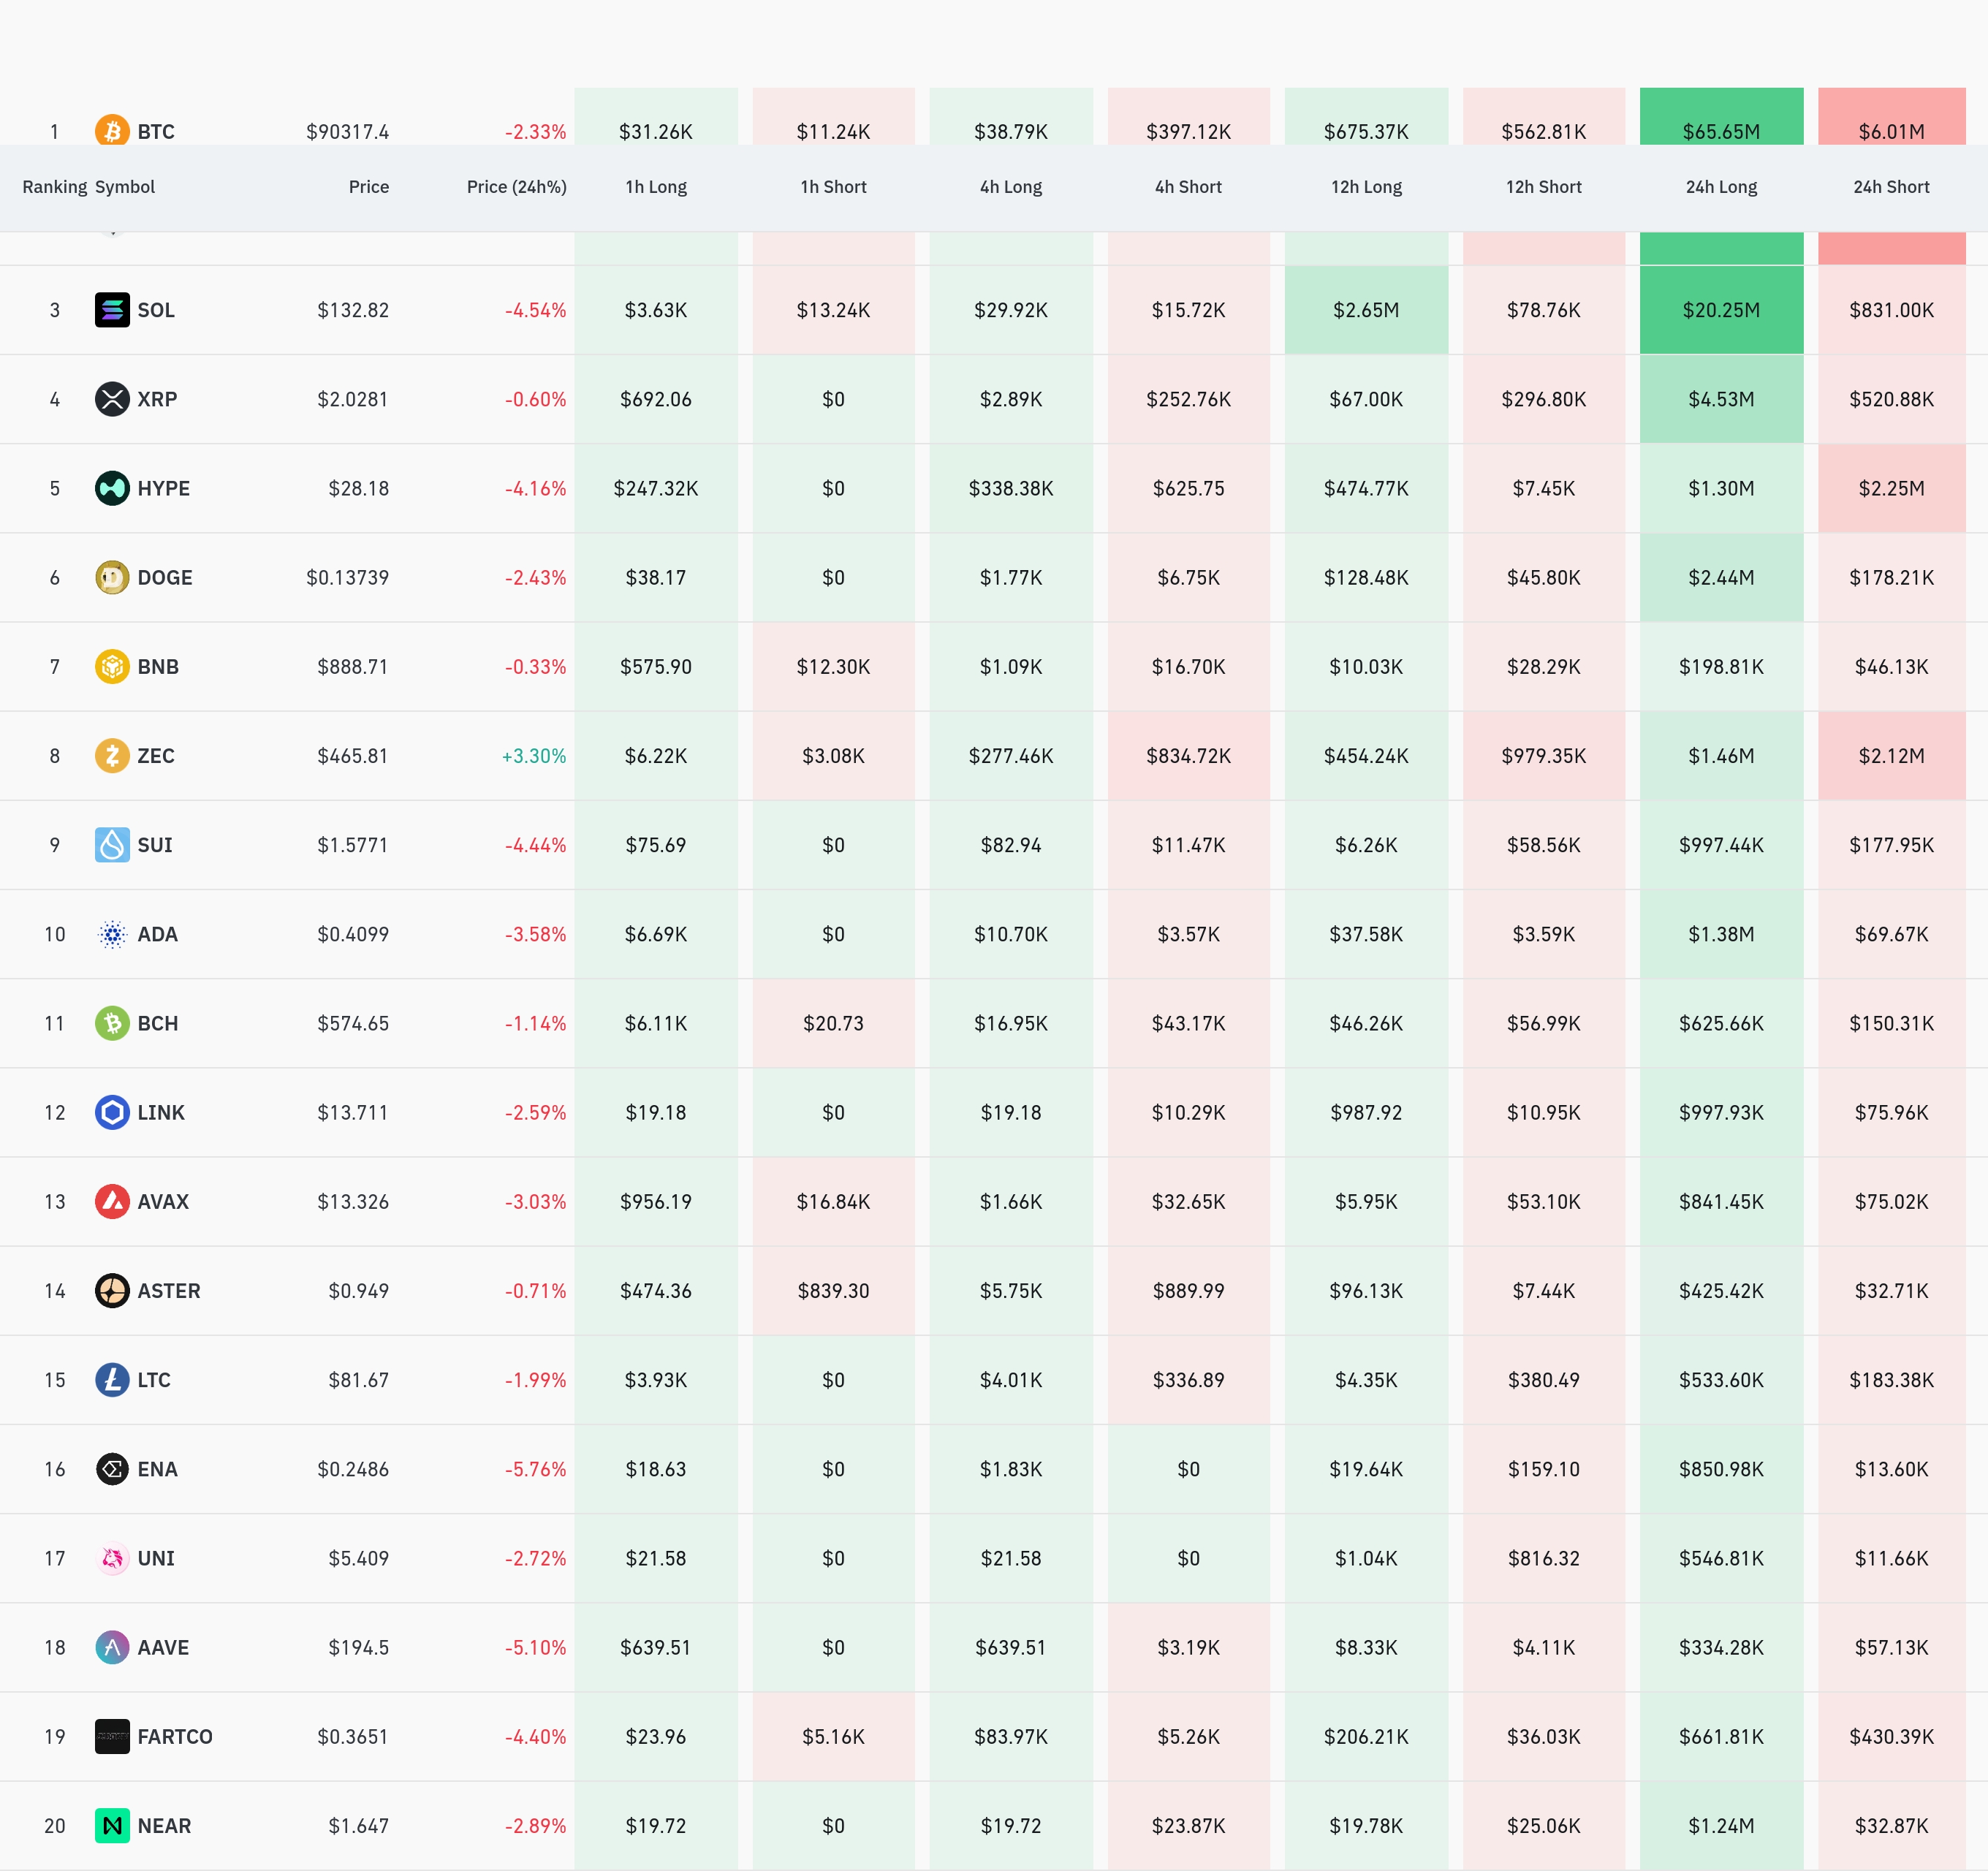Click SOL 24h Long $20.25M cell

[1720, 310]
